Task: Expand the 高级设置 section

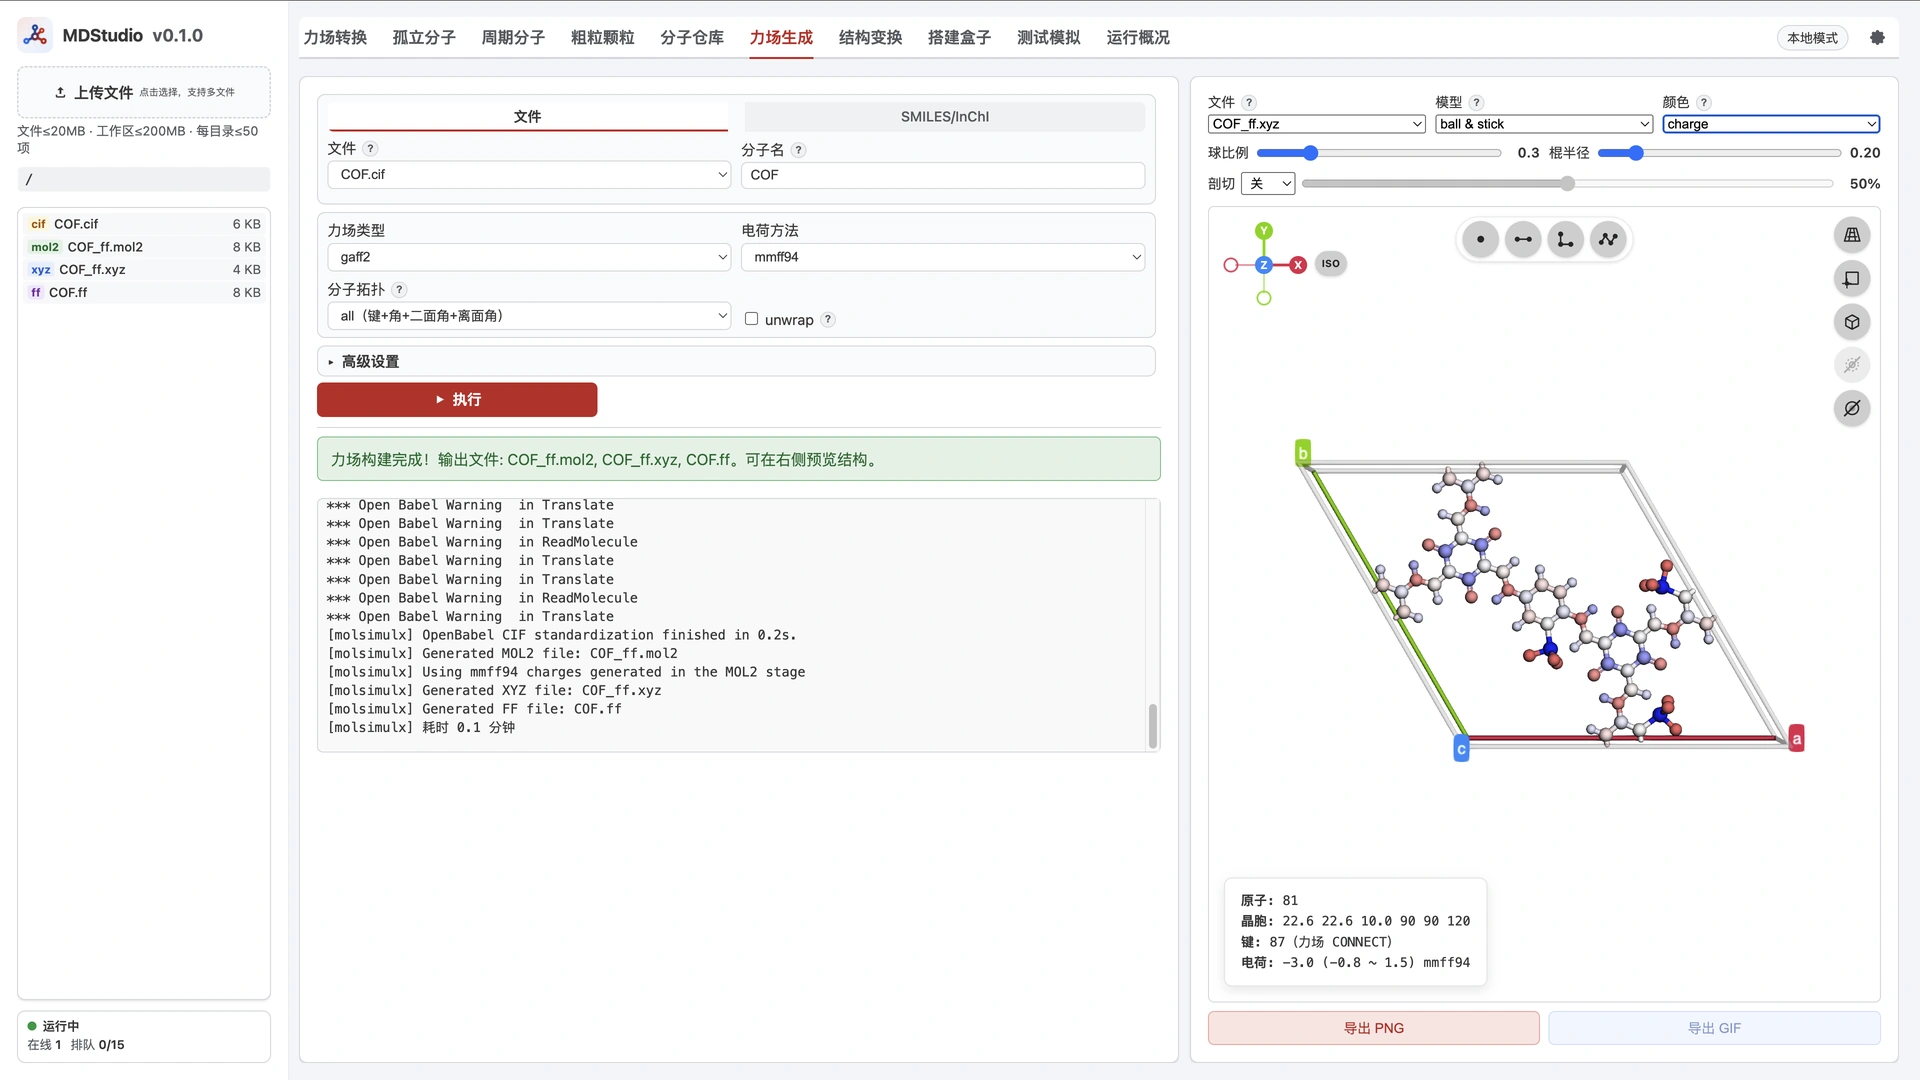Action: click(736, 361)
